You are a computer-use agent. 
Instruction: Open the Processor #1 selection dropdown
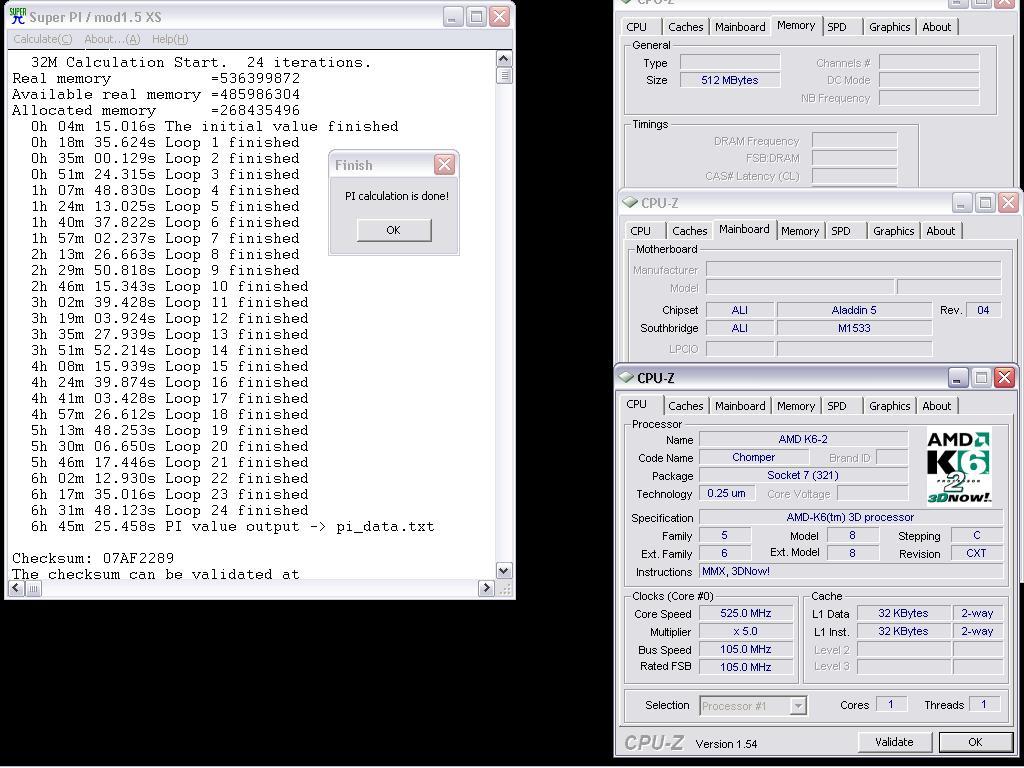tap(797, 706)
